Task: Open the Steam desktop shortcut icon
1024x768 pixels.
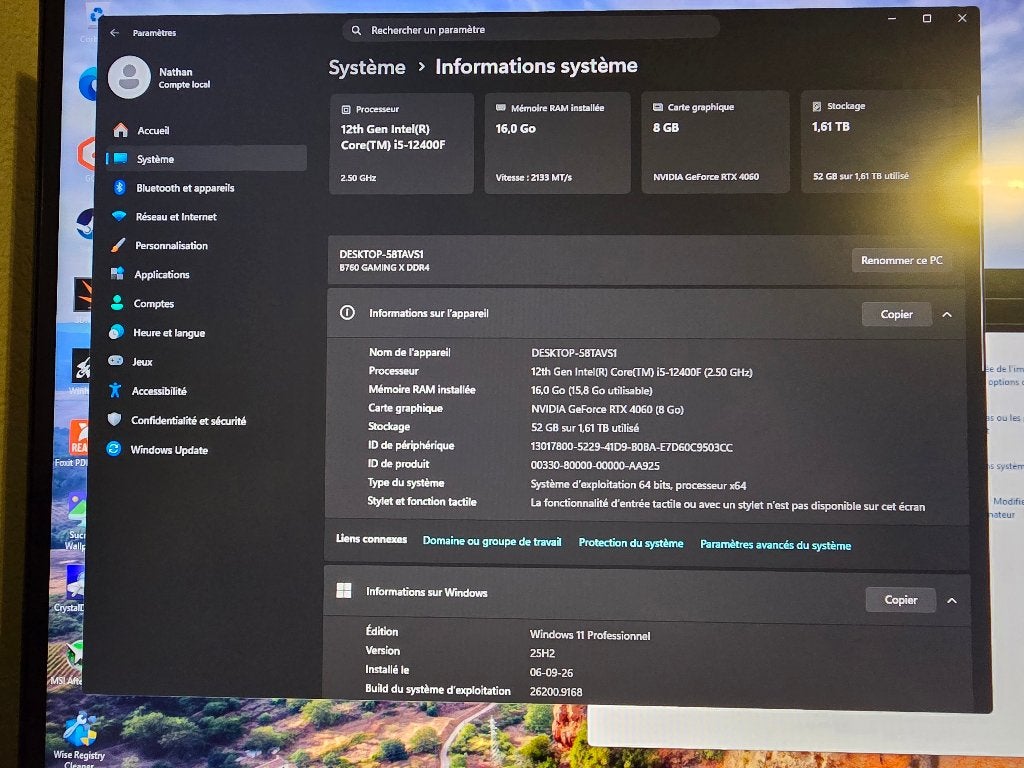Action: 86,223
